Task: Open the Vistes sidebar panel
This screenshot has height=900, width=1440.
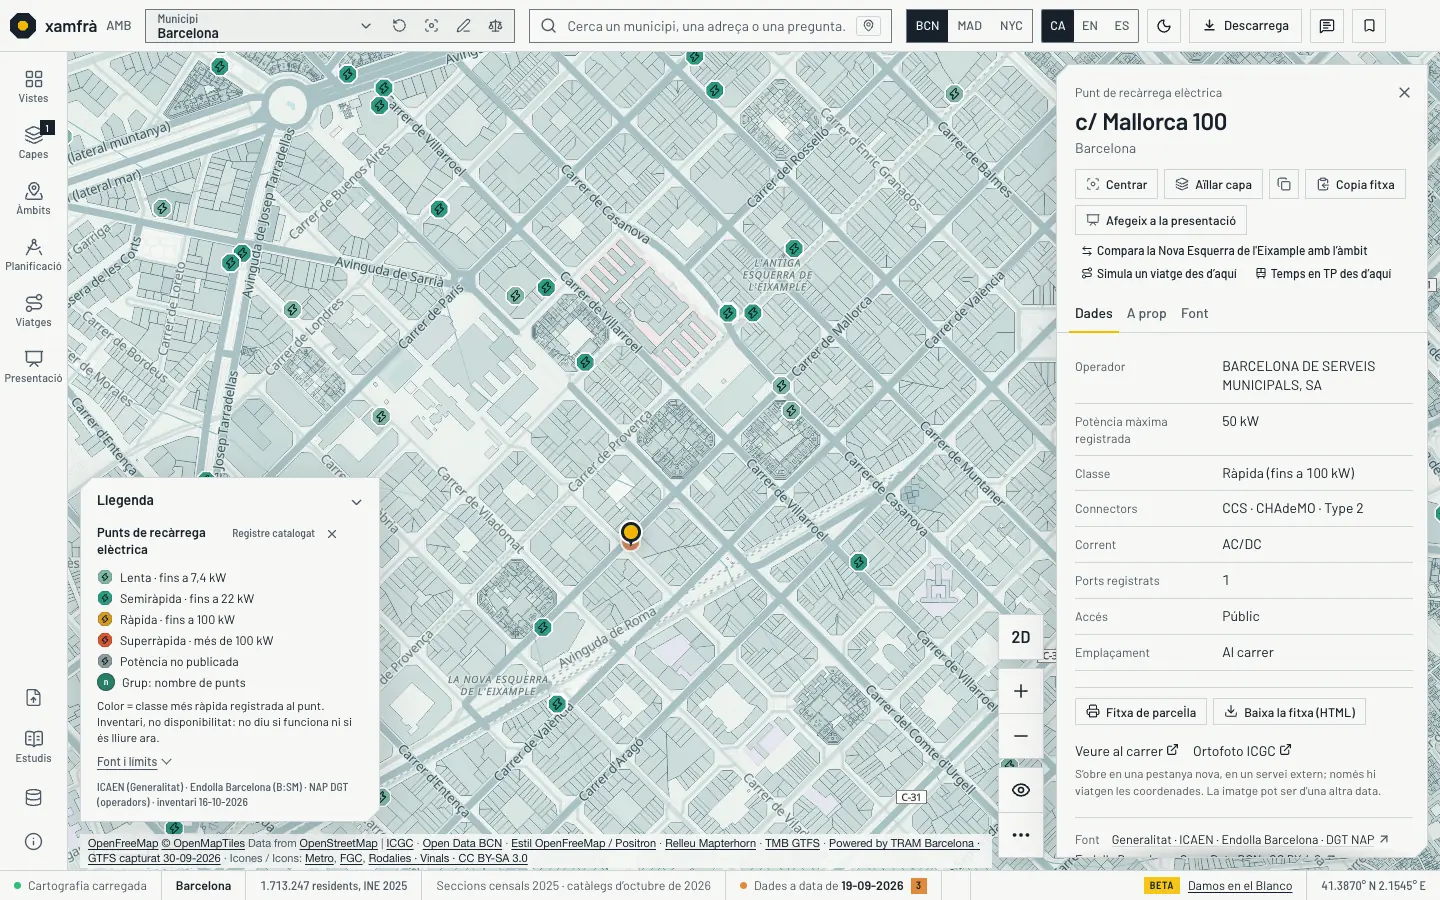Action: tap(33, 86)
